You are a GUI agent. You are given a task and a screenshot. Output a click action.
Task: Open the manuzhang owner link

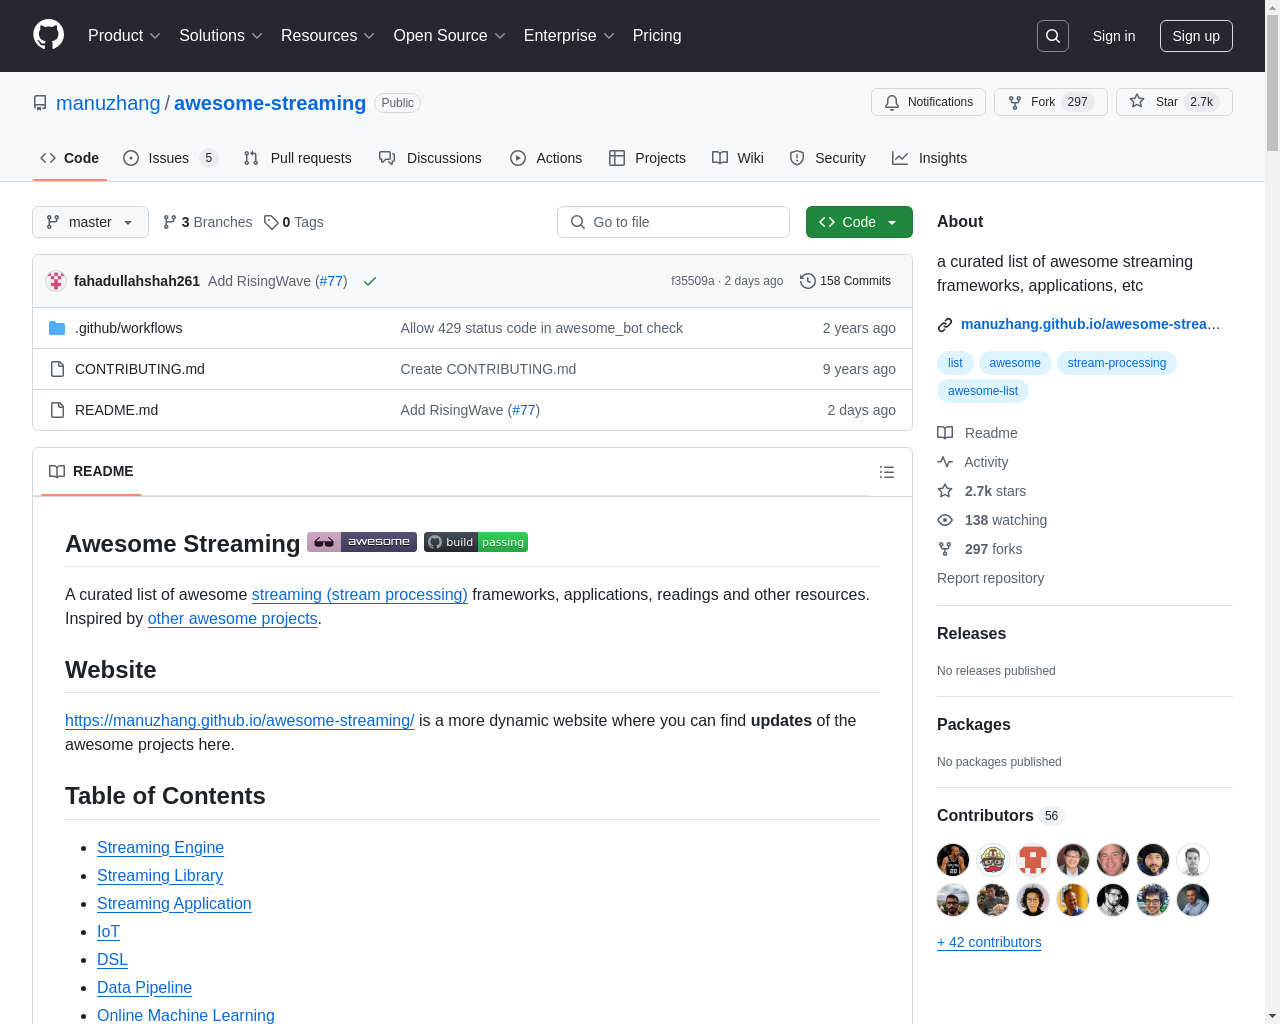click(108, 103)
